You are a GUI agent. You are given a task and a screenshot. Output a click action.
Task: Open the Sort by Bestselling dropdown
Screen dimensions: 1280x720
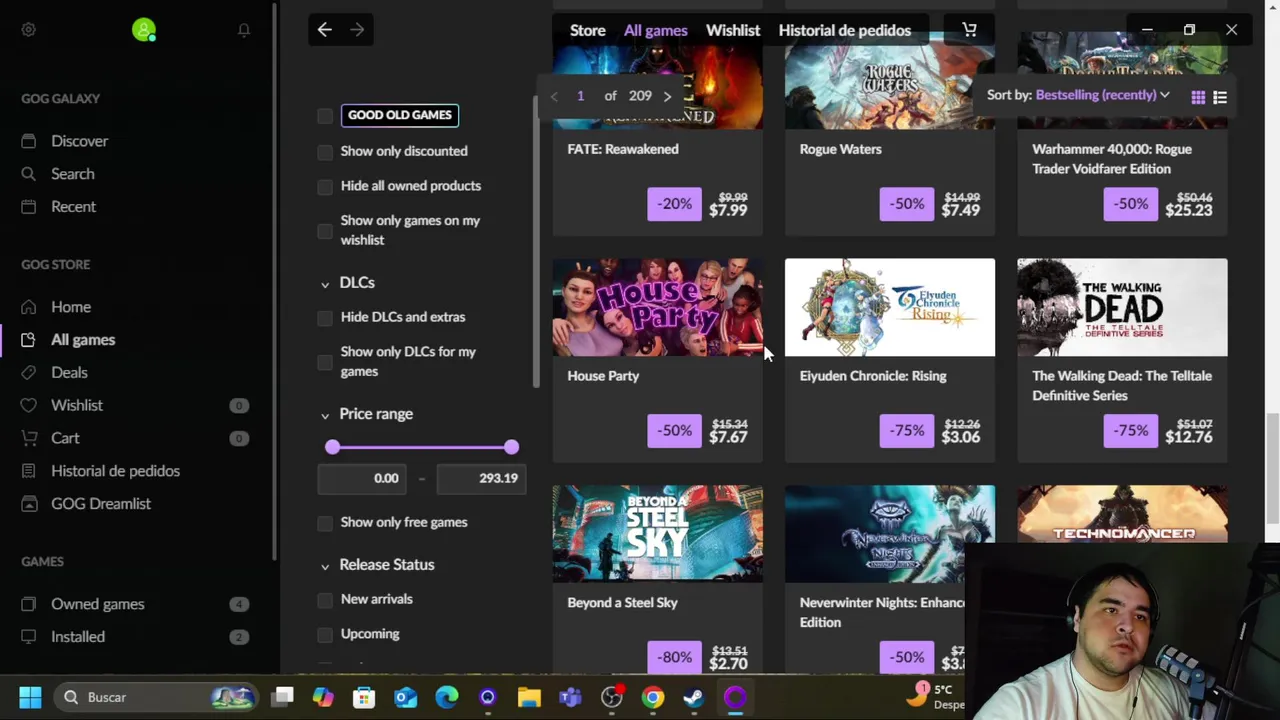click(x=1102, y=95)
